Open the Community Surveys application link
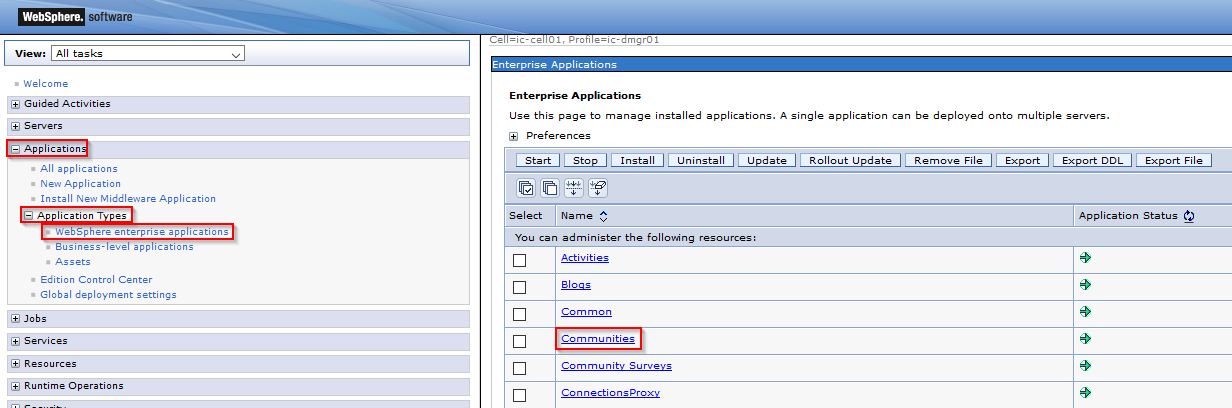 click(616, 366)
